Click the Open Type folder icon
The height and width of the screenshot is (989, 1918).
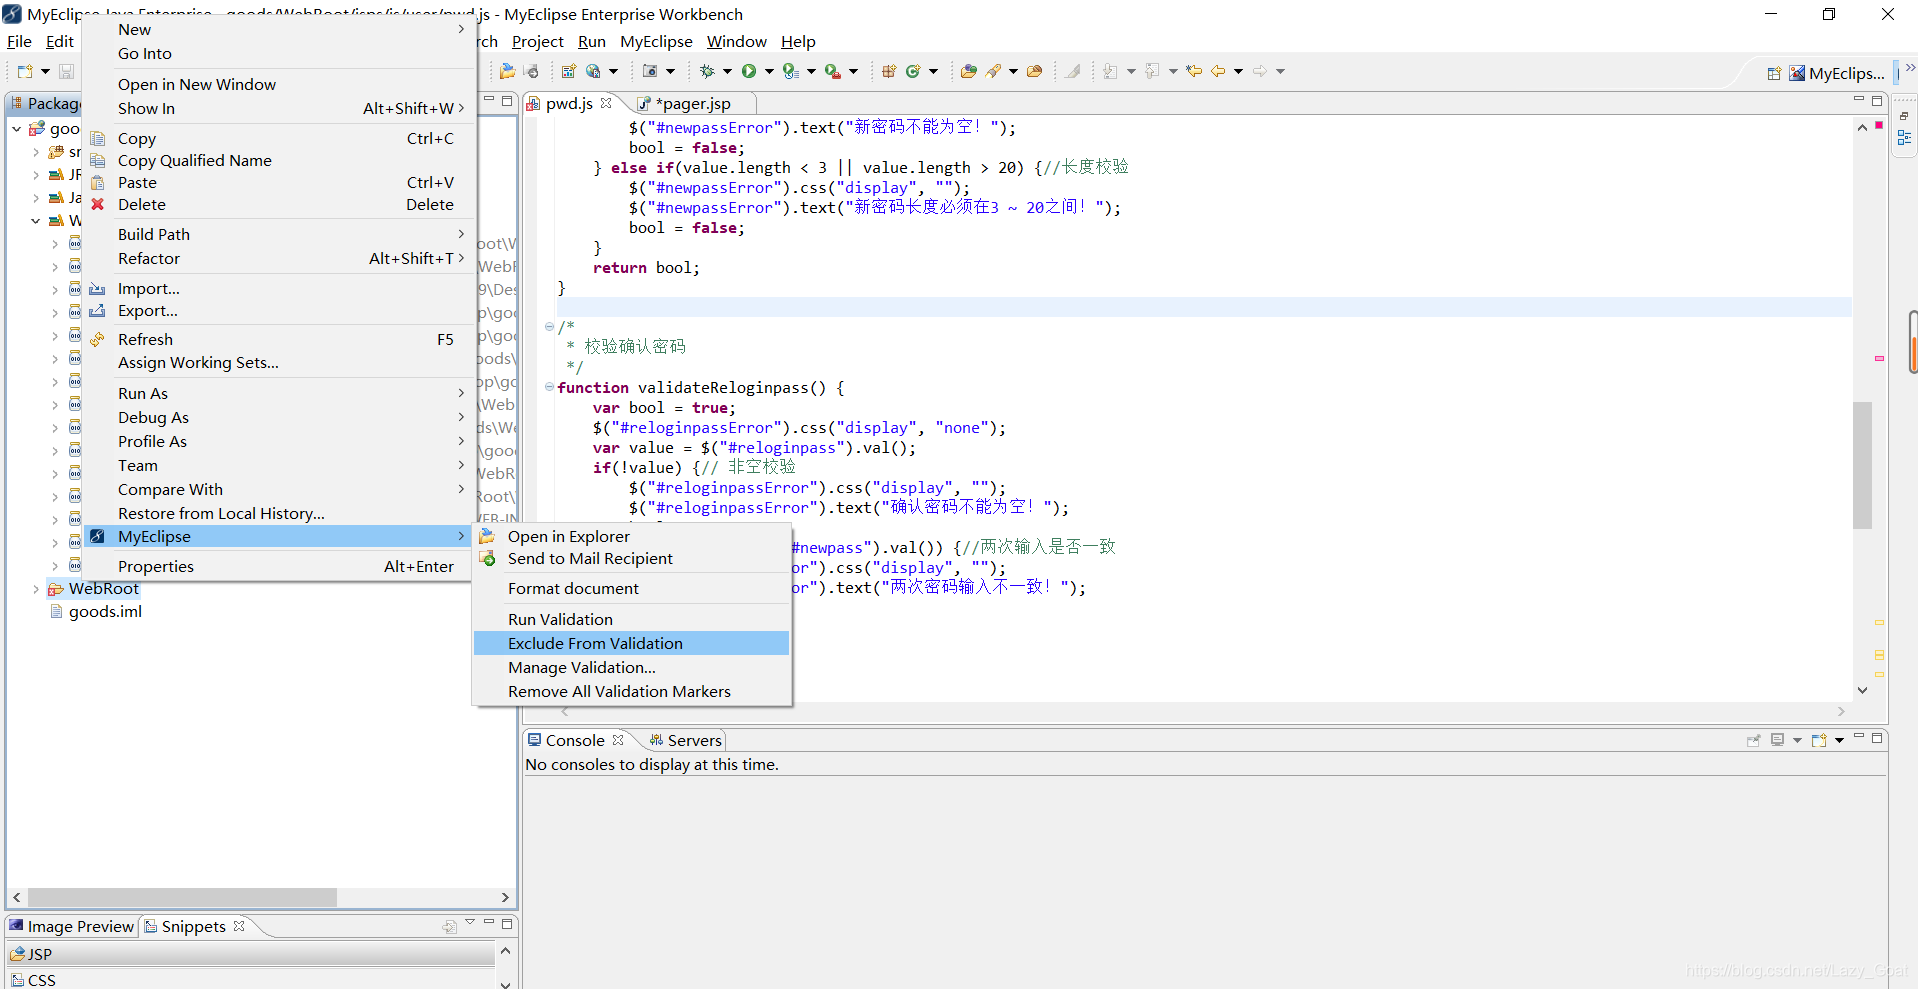[968, 71]
